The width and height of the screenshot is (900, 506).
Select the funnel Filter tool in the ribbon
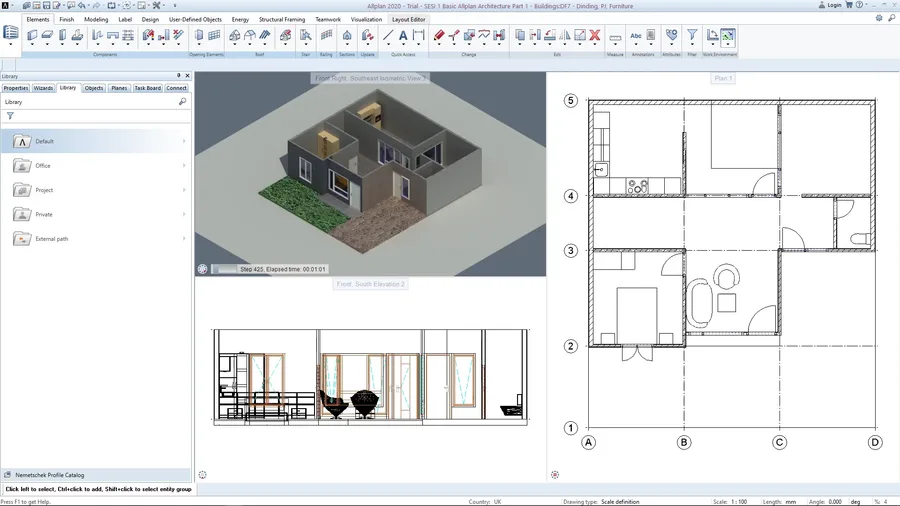692,35
